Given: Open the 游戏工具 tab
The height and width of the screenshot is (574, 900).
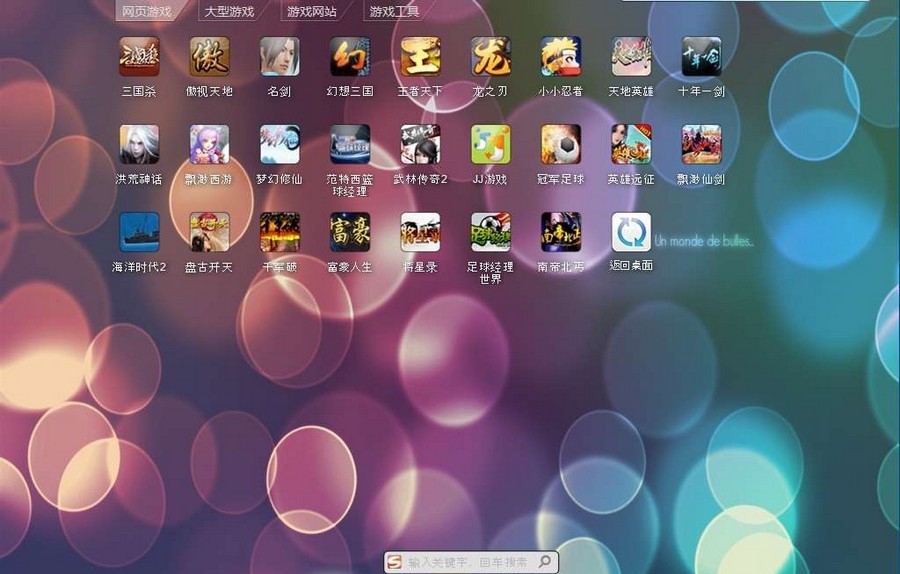Looking at the screenshot, I should point(395,11).
